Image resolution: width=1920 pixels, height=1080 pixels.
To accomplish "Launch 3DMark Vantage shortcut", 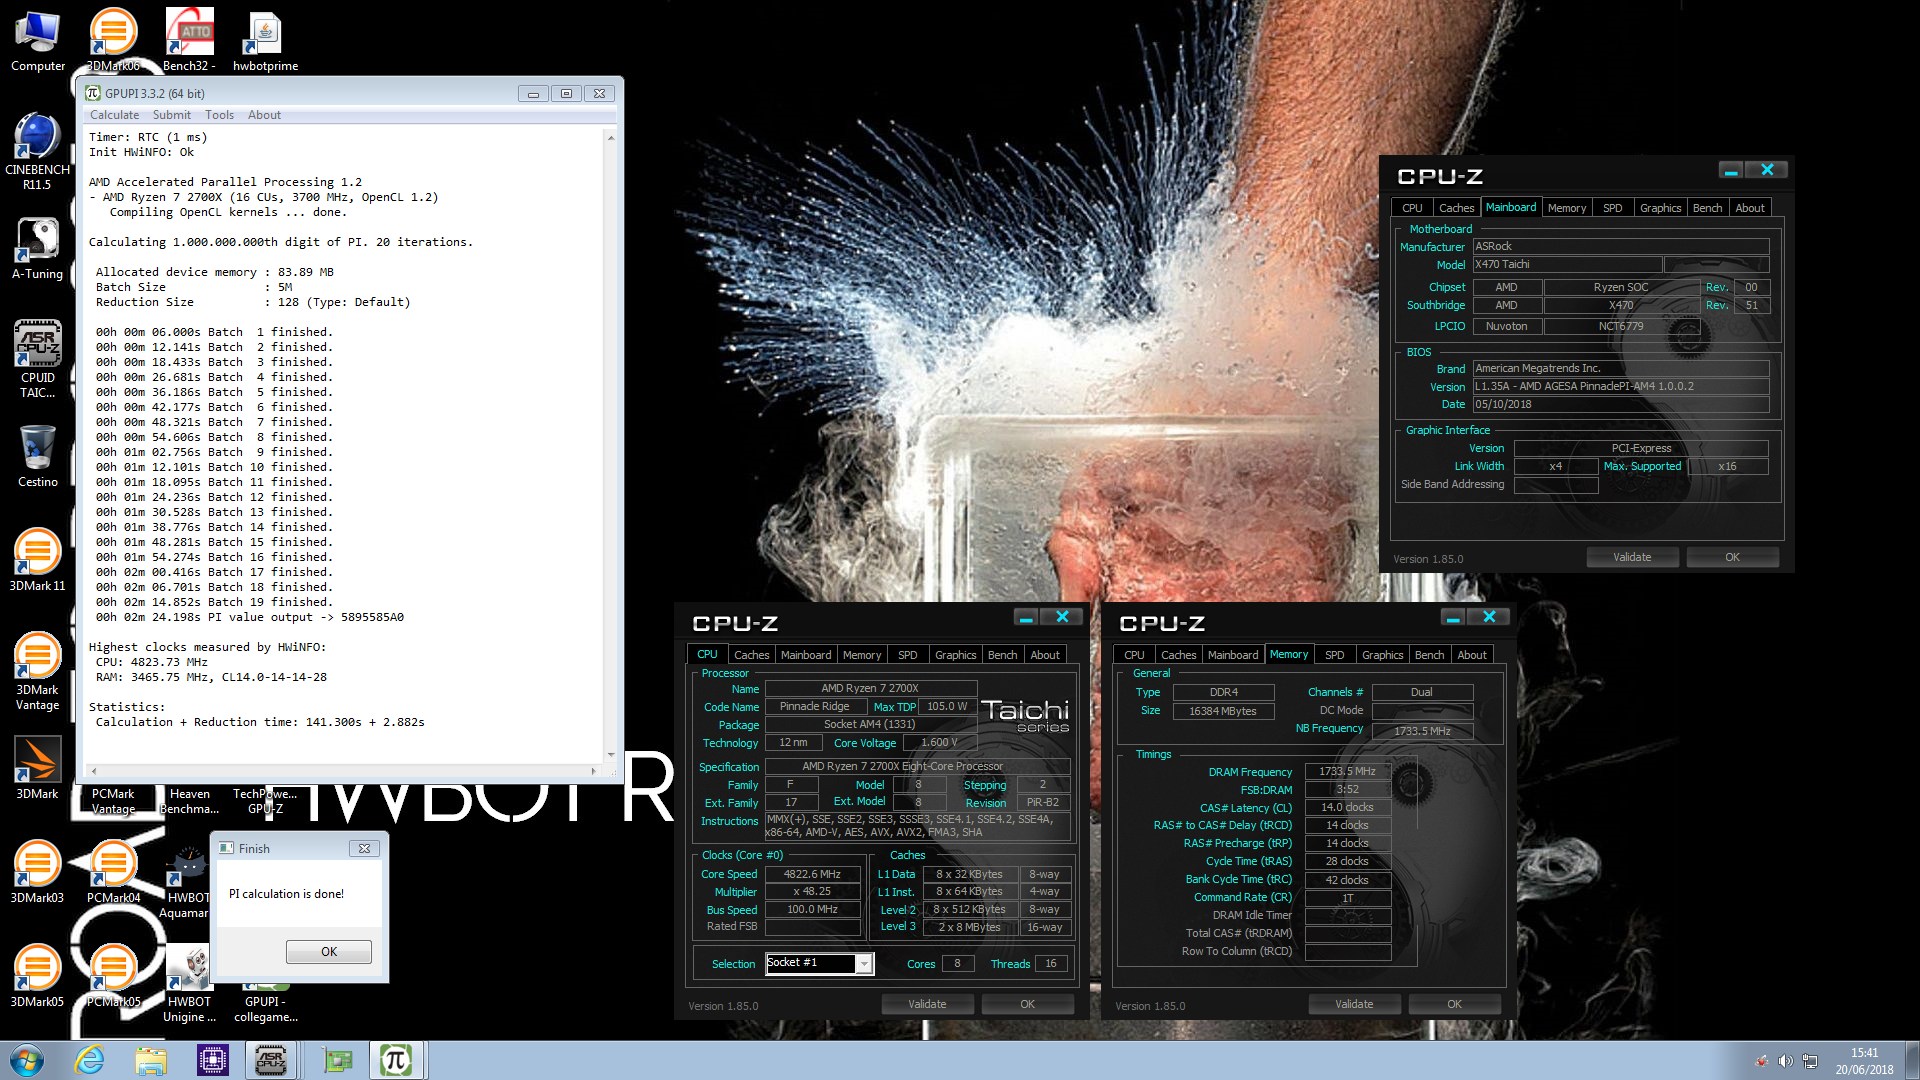I will [x=37, y=672].
